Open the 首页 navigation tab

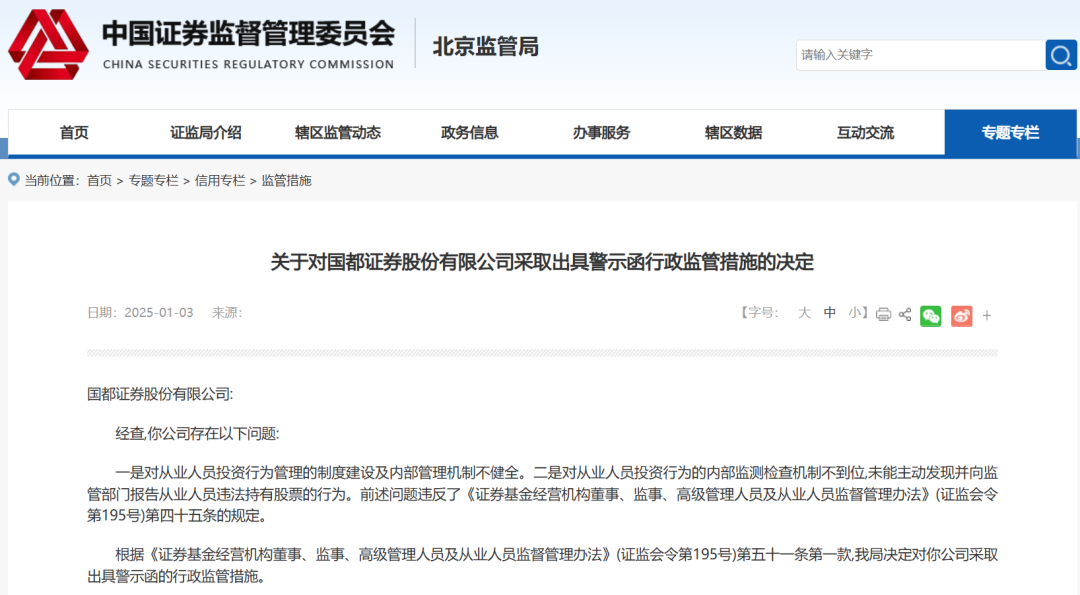pos(74,133)
